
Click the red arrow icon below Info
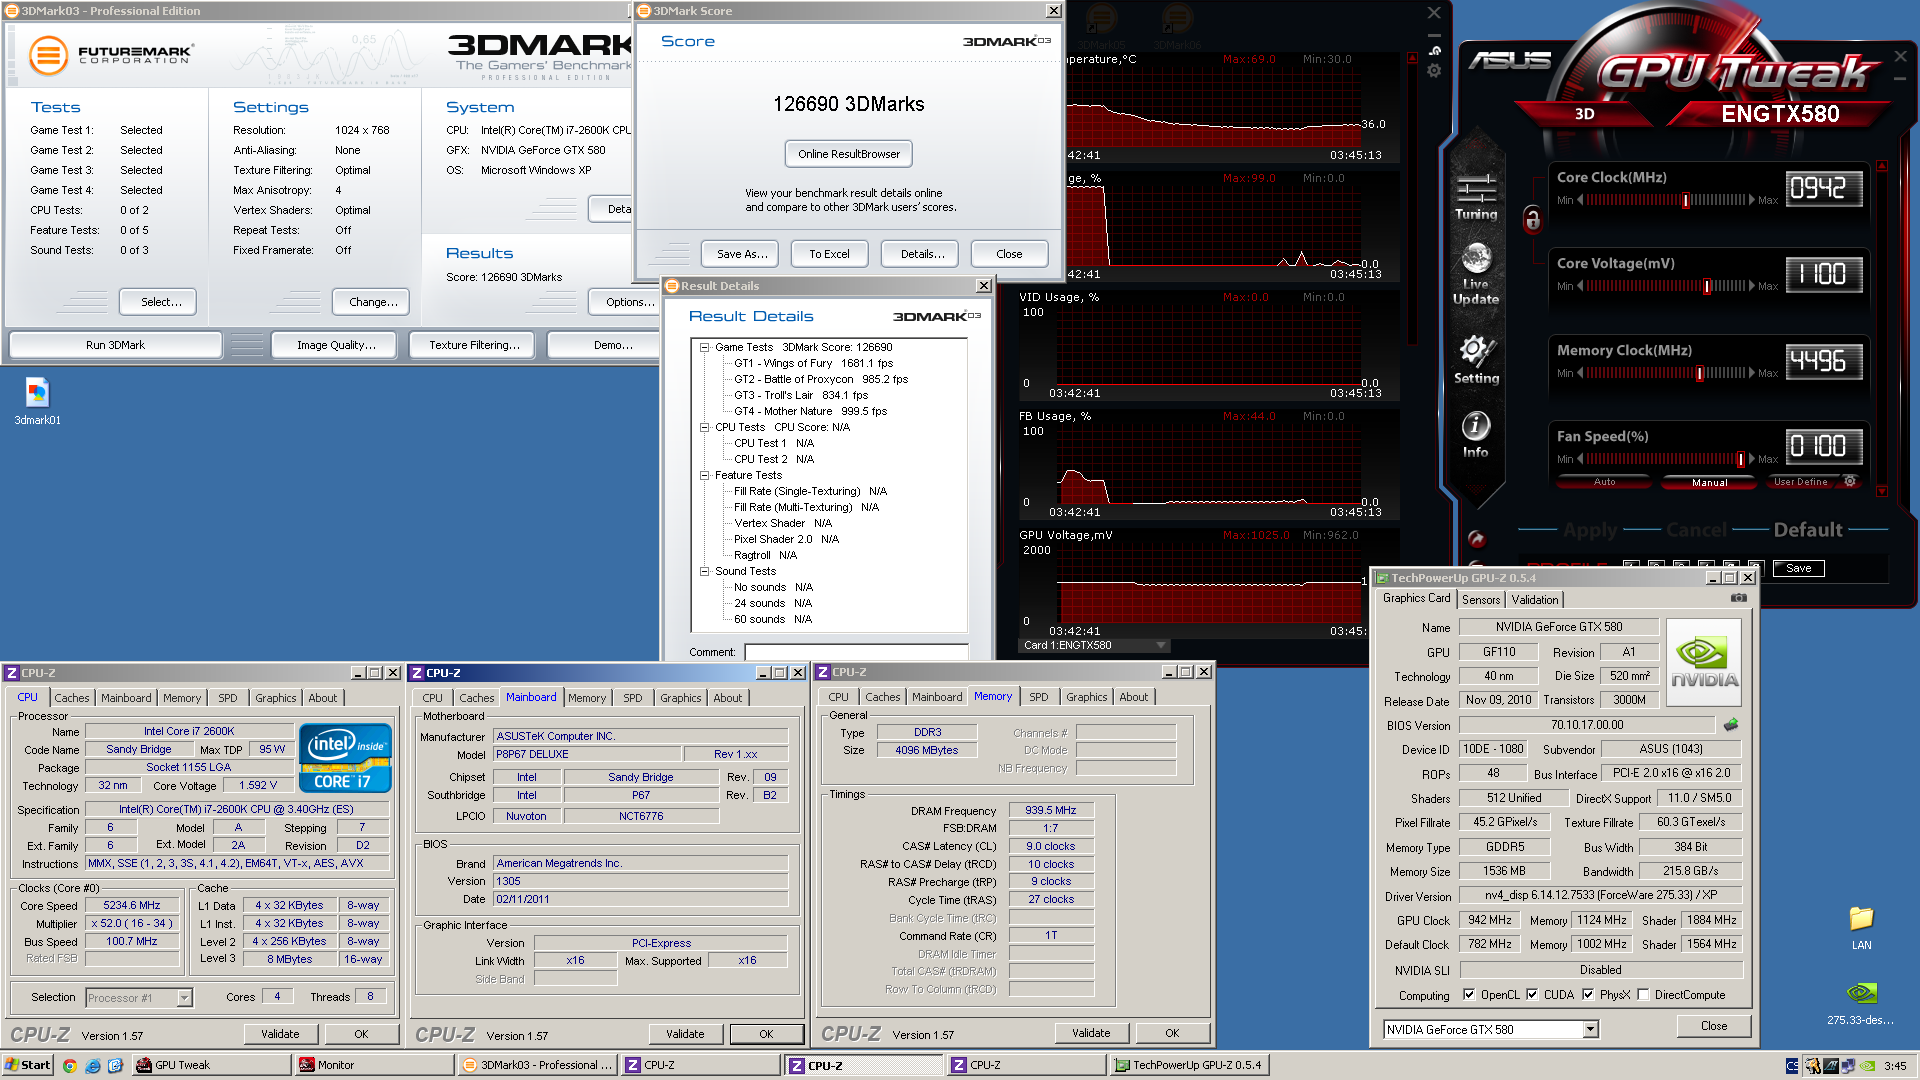pyautogui.click(x=1476, y=539)
